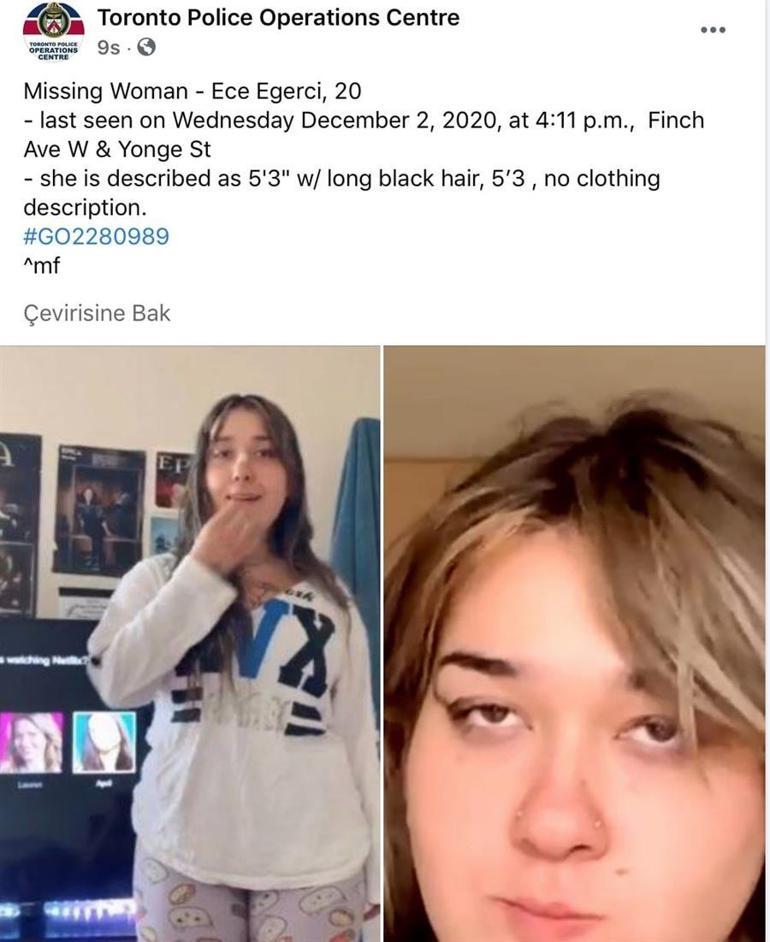Click the Ave W & Yonge St text
Image resolution: width=770 pixels, height=942 pixels.
click(x=117, y=149)
